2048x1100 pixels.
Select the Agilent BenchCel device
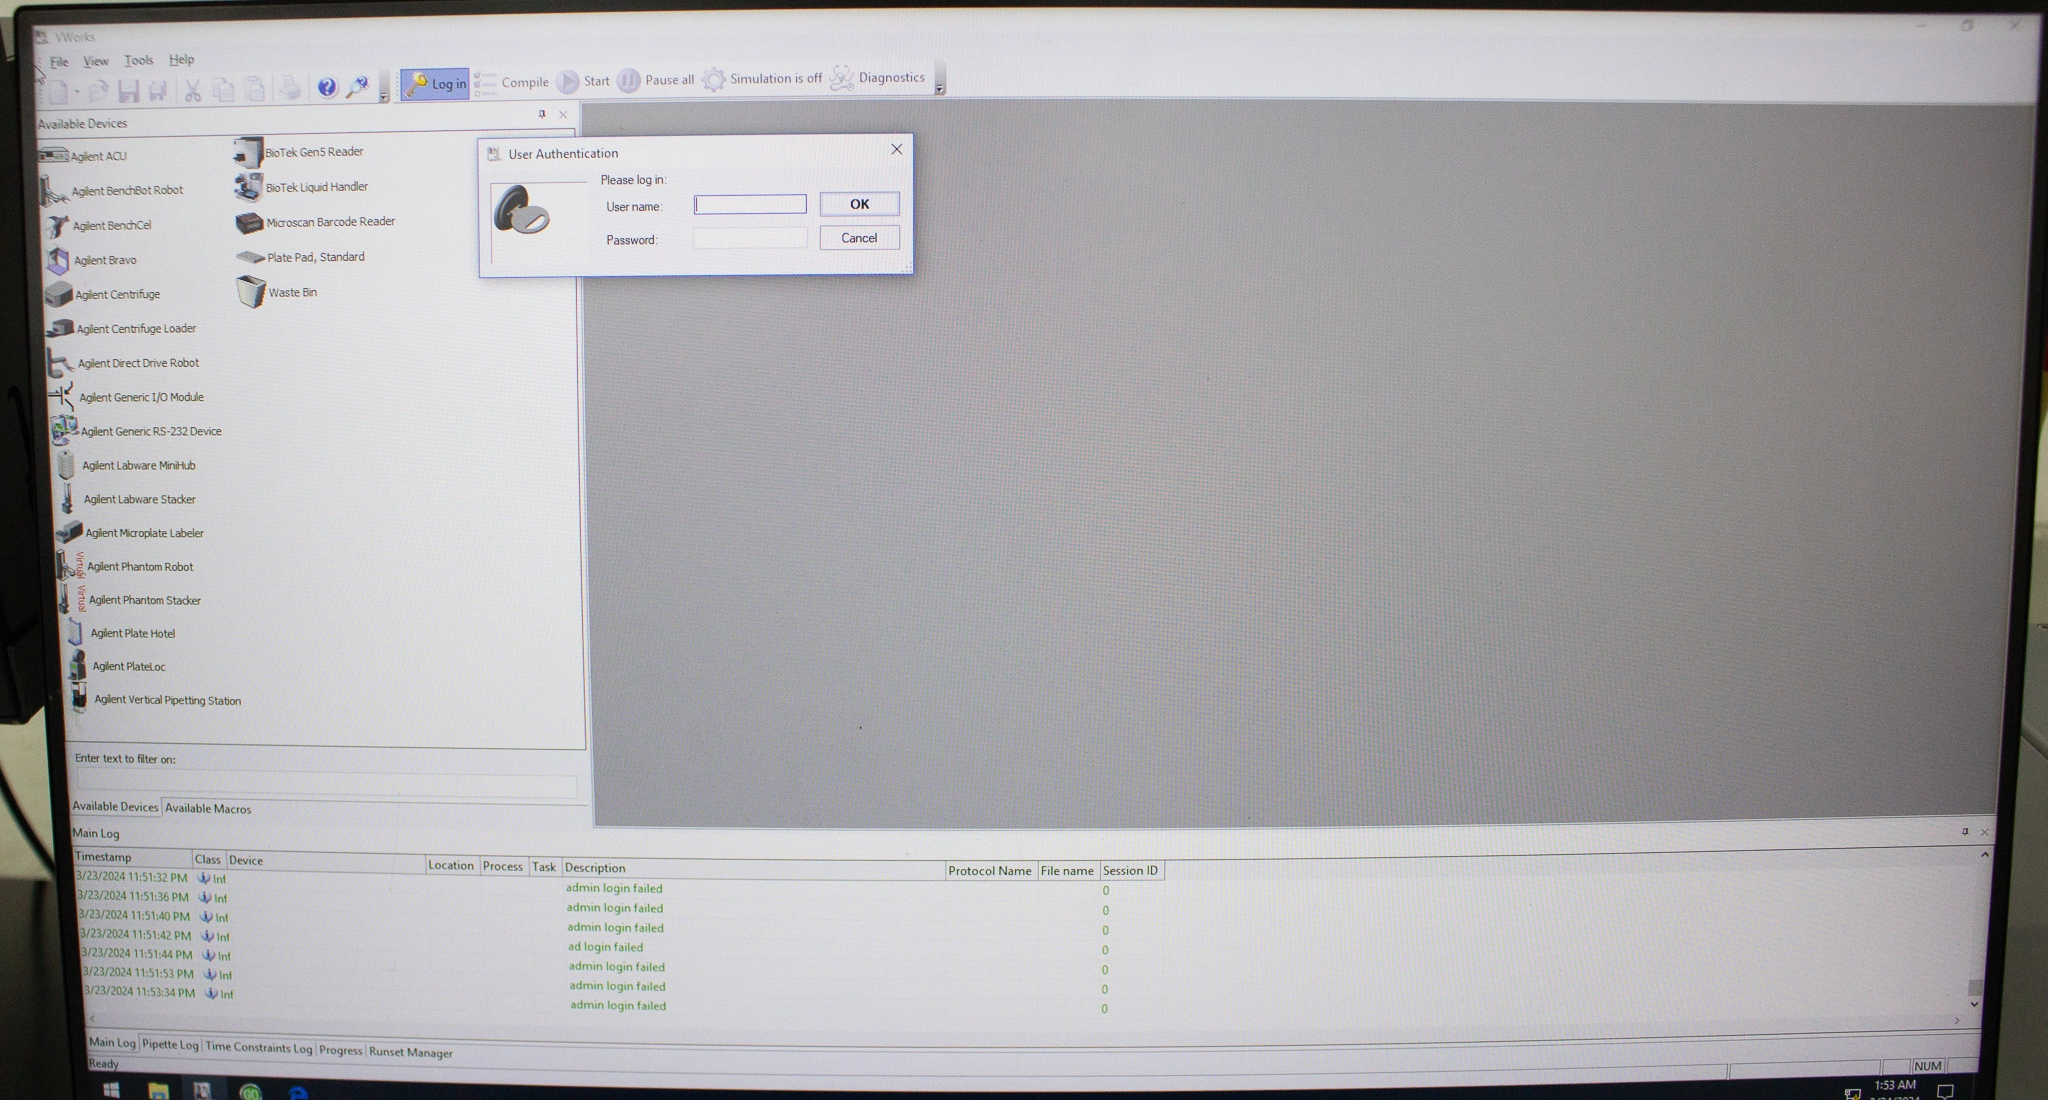98,225
